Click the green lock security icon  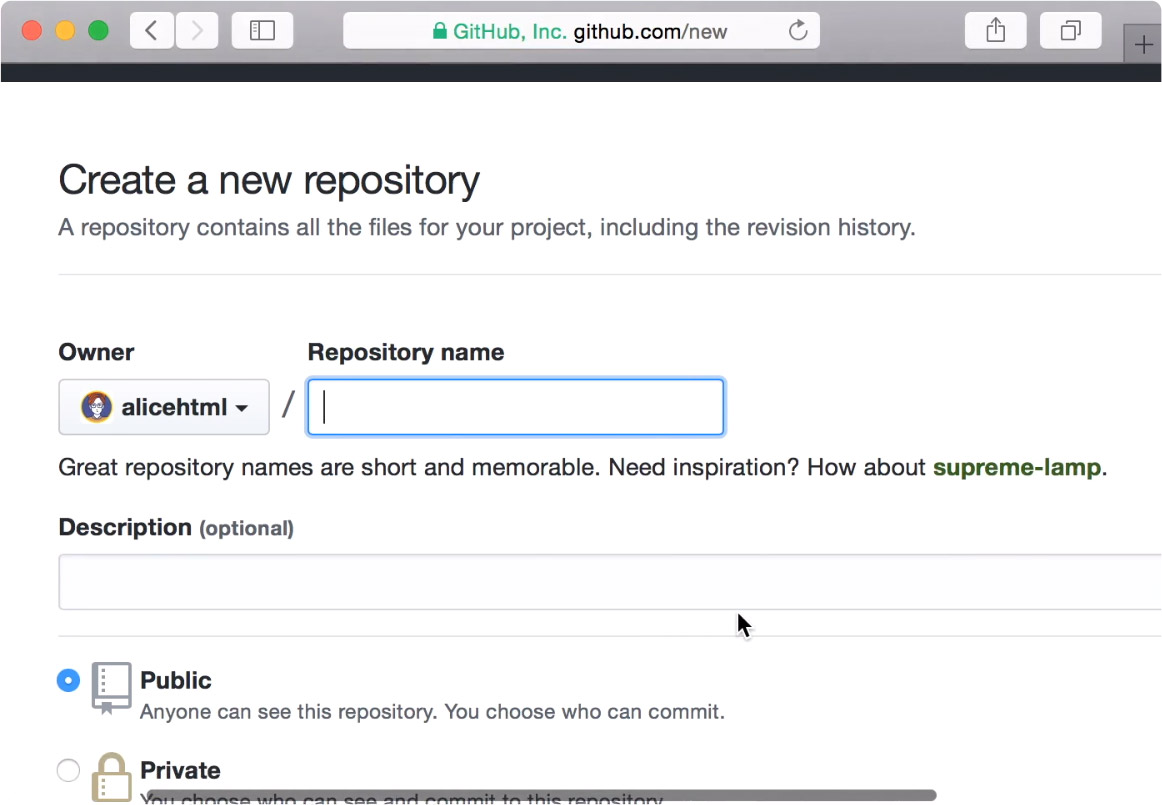pyautogui.click(x=439, y=31)
